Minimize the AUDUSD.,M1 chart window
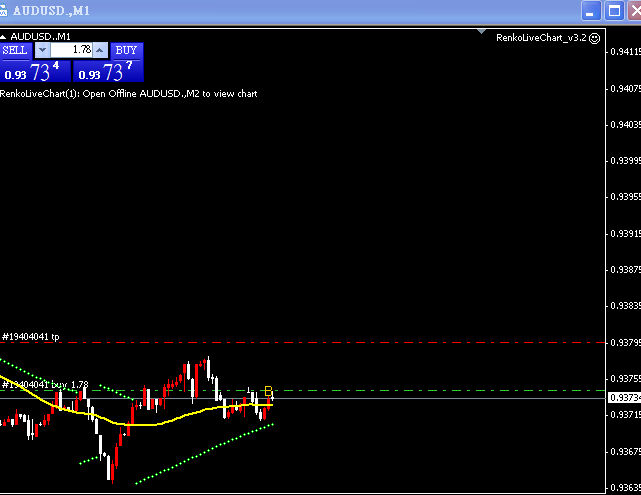The height and width of the screenshot is (495, 641). coord(591,11)
